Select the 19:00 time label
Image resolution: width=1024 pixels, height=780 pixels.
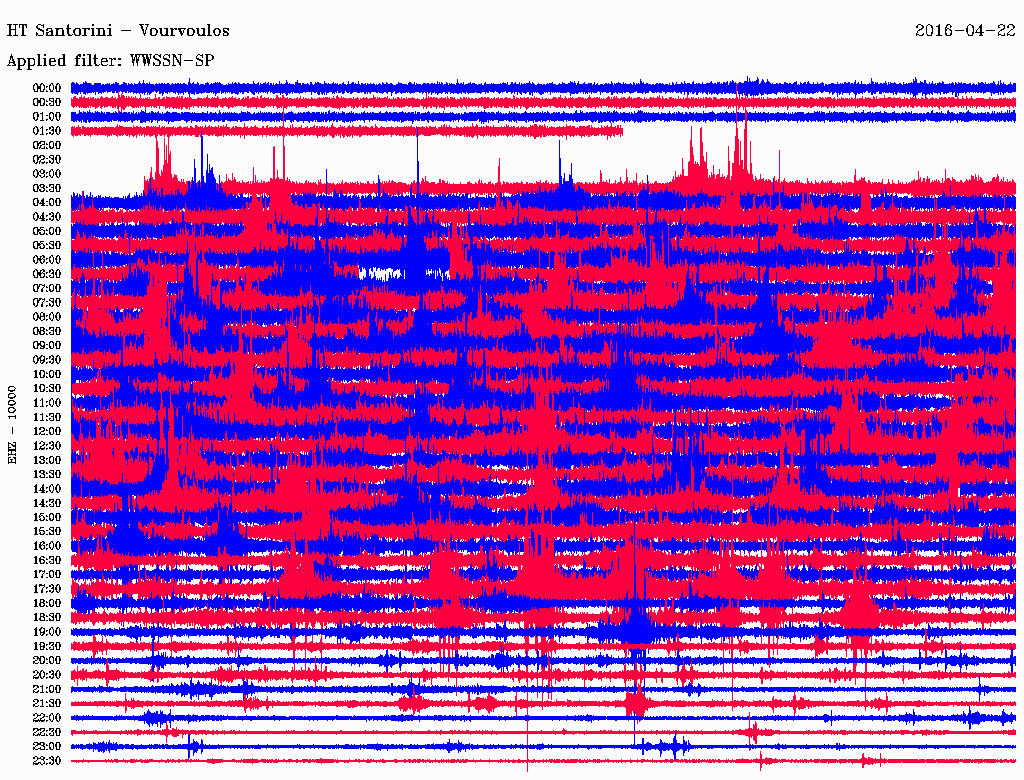(47, 632)
